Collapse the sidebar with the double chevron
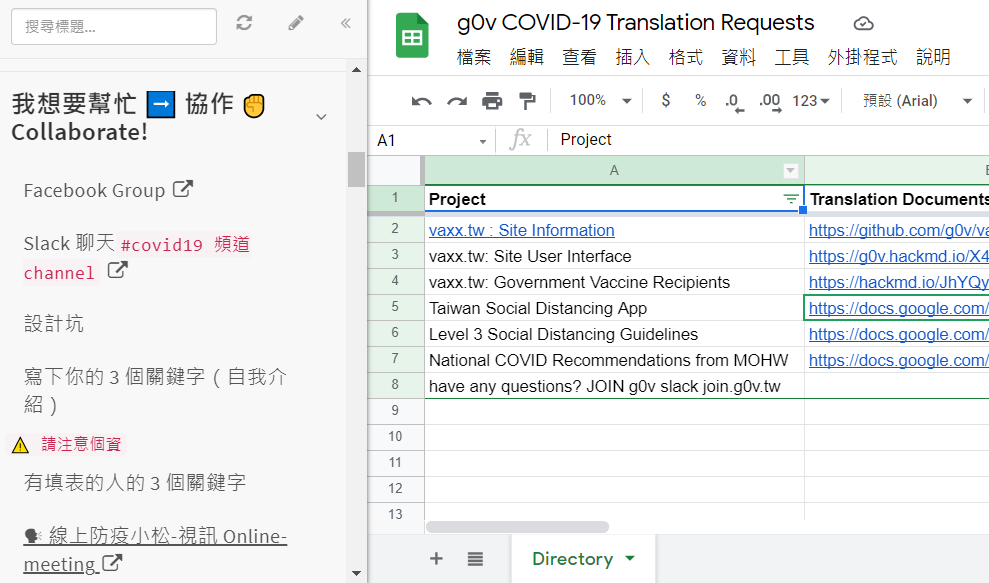Screen dimensions: 989x583 coord(345,23)
